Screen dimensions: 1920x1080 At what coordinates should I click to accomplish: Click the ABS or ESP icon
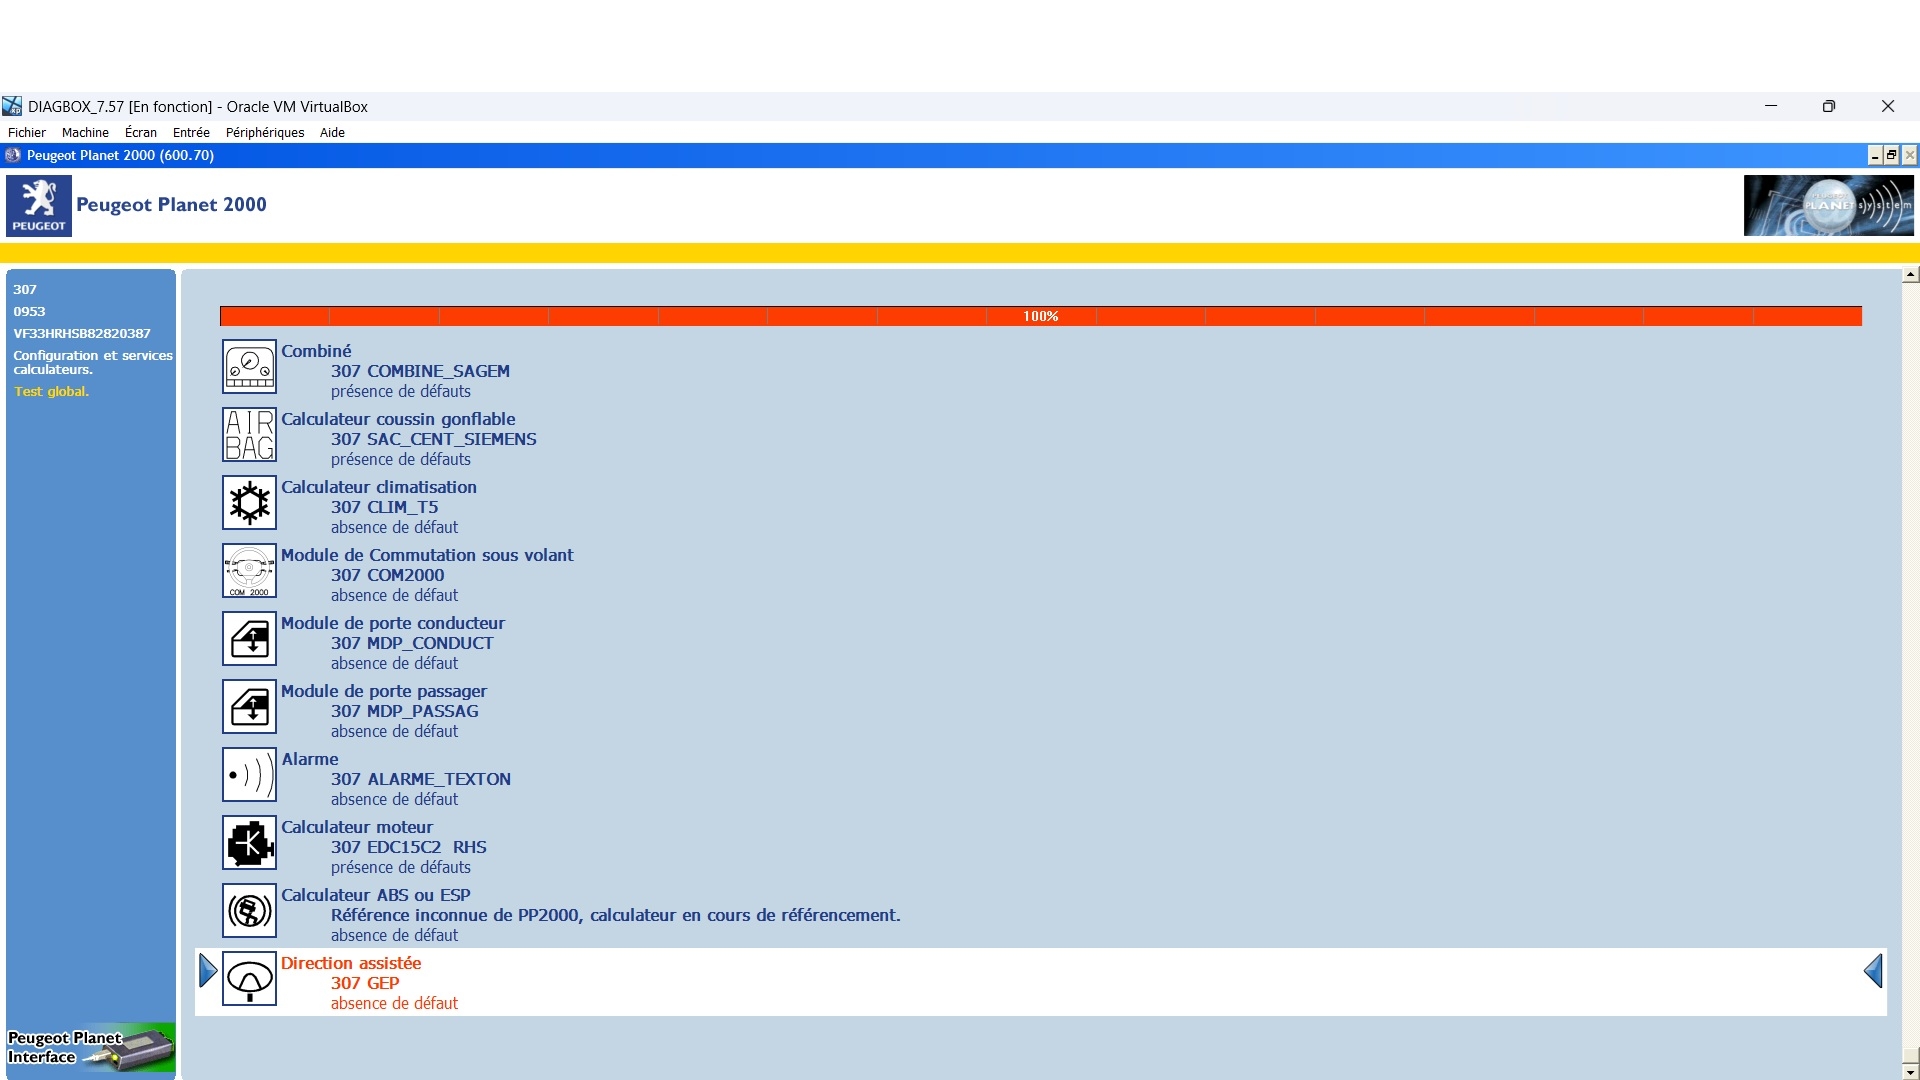(x=249, y=911)
